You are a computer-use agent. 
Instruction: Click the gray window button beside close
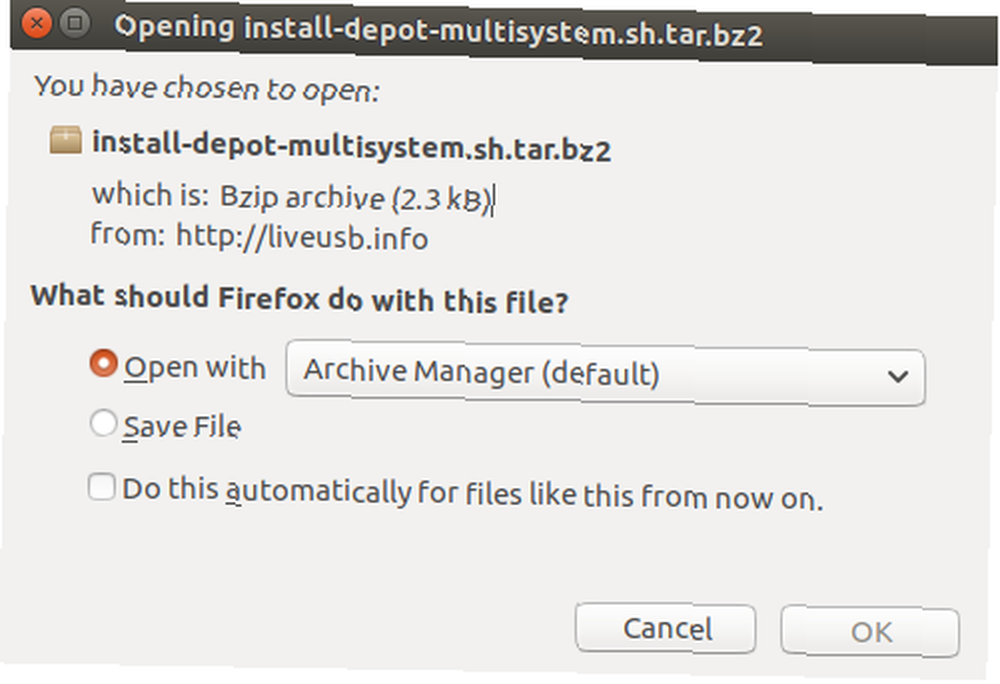(75, 24)
